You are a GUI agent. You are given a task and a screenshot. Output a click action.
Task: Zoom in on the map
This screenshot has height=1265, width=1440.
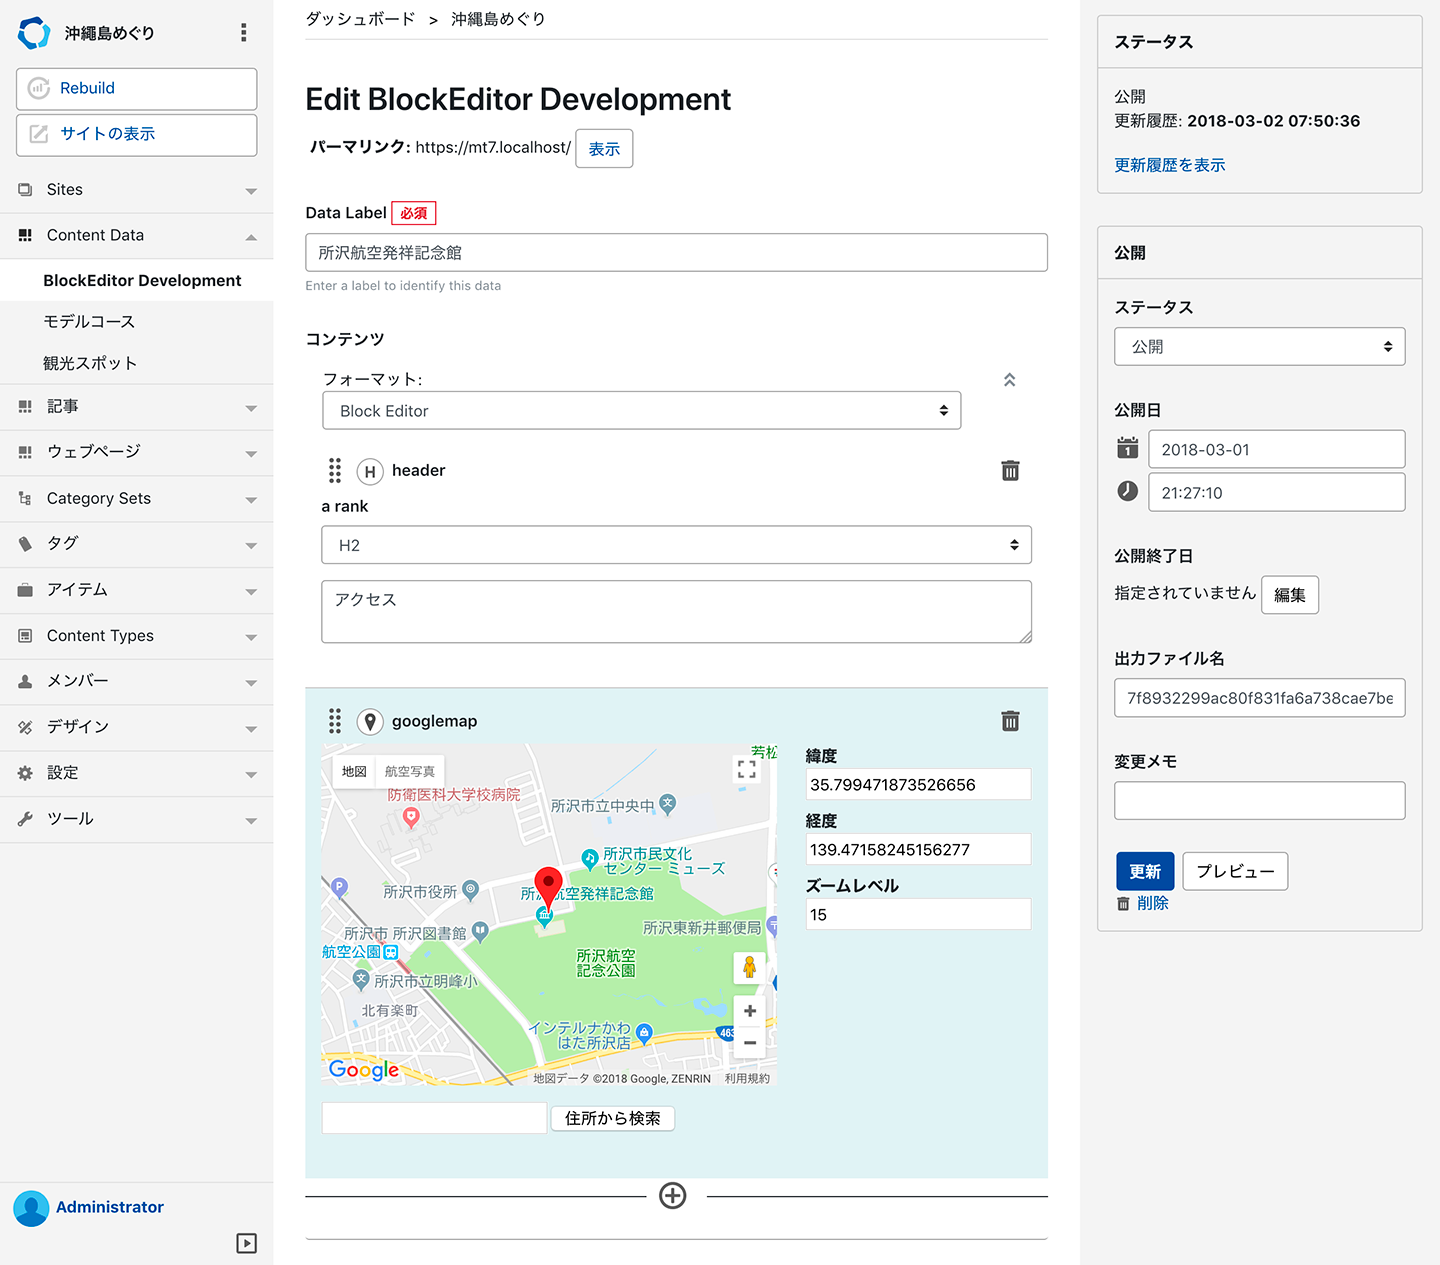click(750, 1011)
